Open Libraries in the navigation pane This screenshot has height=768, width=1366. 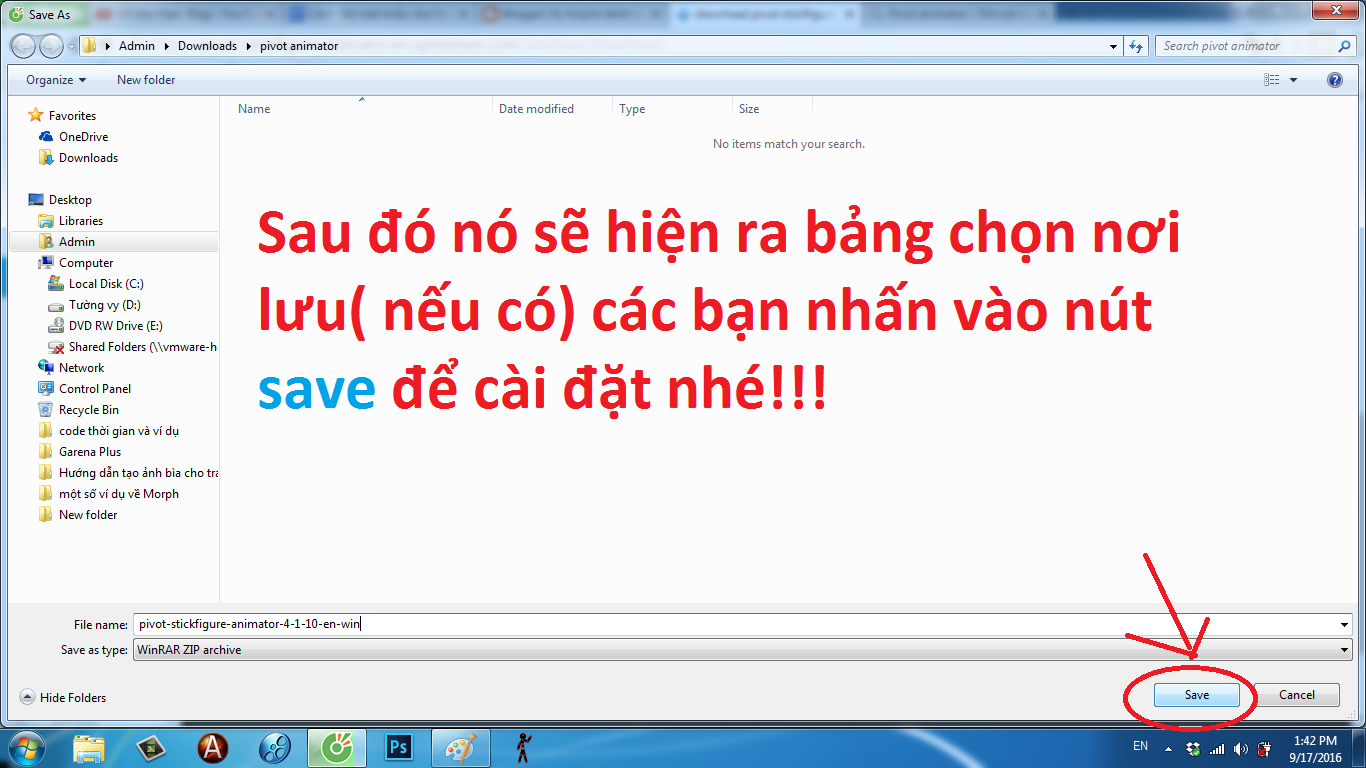80,221
